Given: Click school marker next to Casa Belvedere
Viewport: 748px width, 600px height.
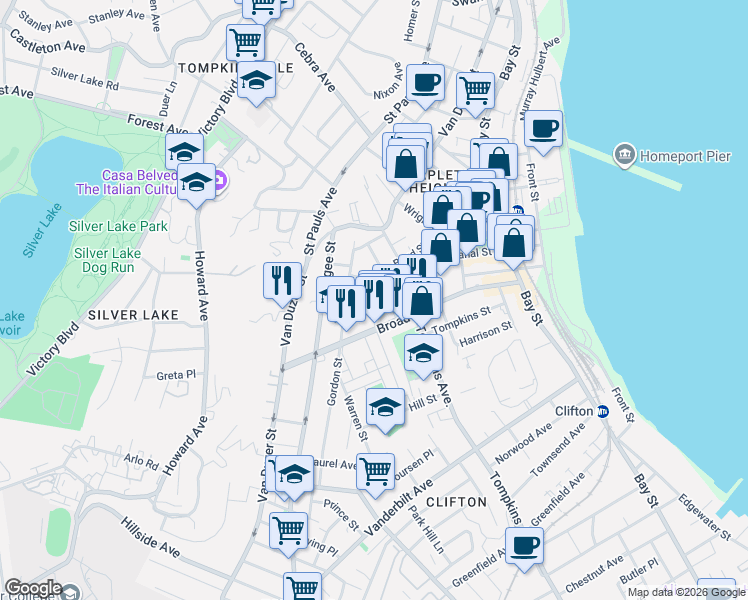Looking at the screenshot, I should pyautogui.click(x=196, y=186).
